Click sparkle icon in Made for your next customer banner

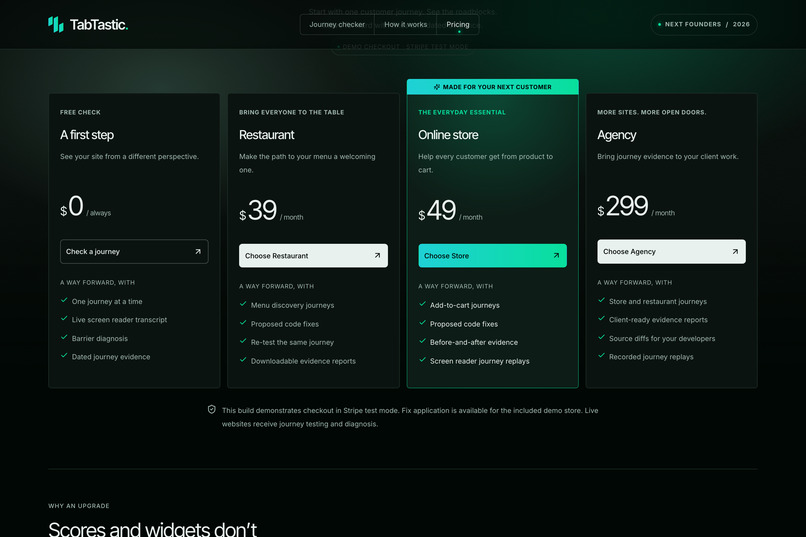pyautogui.click(x=437, y=87)
